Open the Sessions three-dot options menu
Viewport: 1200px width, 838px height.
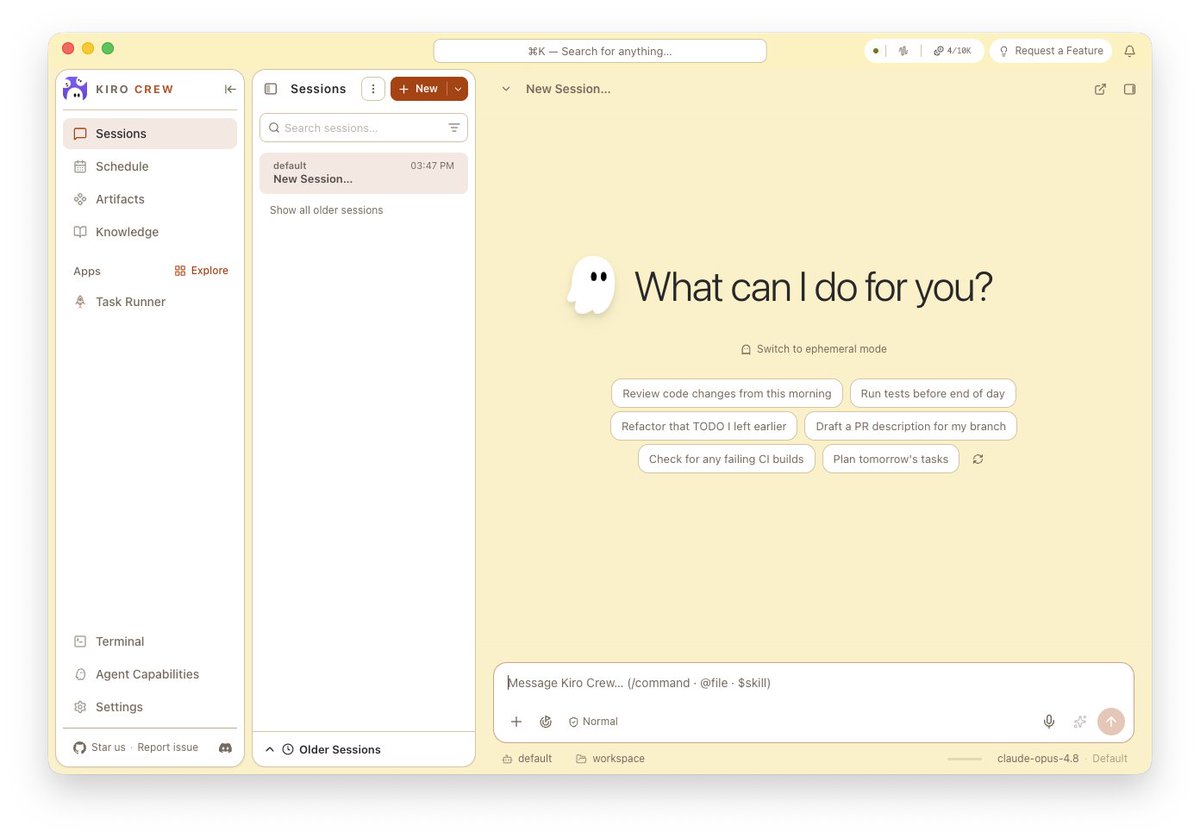coord(373,89)
